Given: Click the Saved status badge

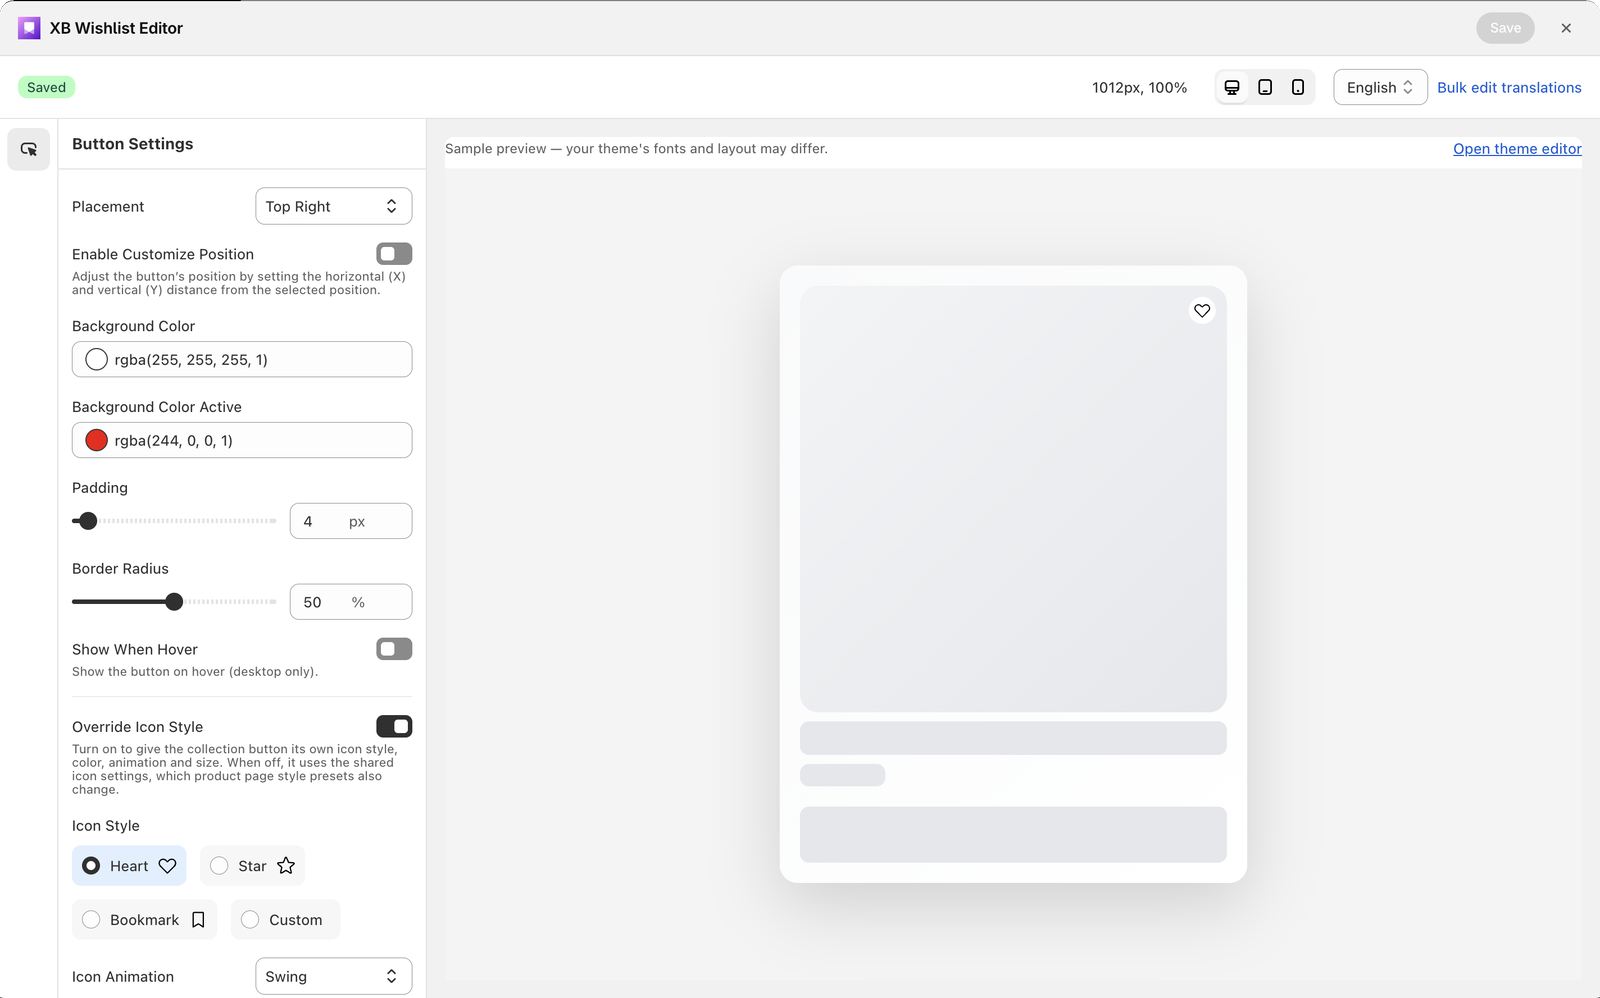Looking at the screenshot, I should tap(47, 87).
